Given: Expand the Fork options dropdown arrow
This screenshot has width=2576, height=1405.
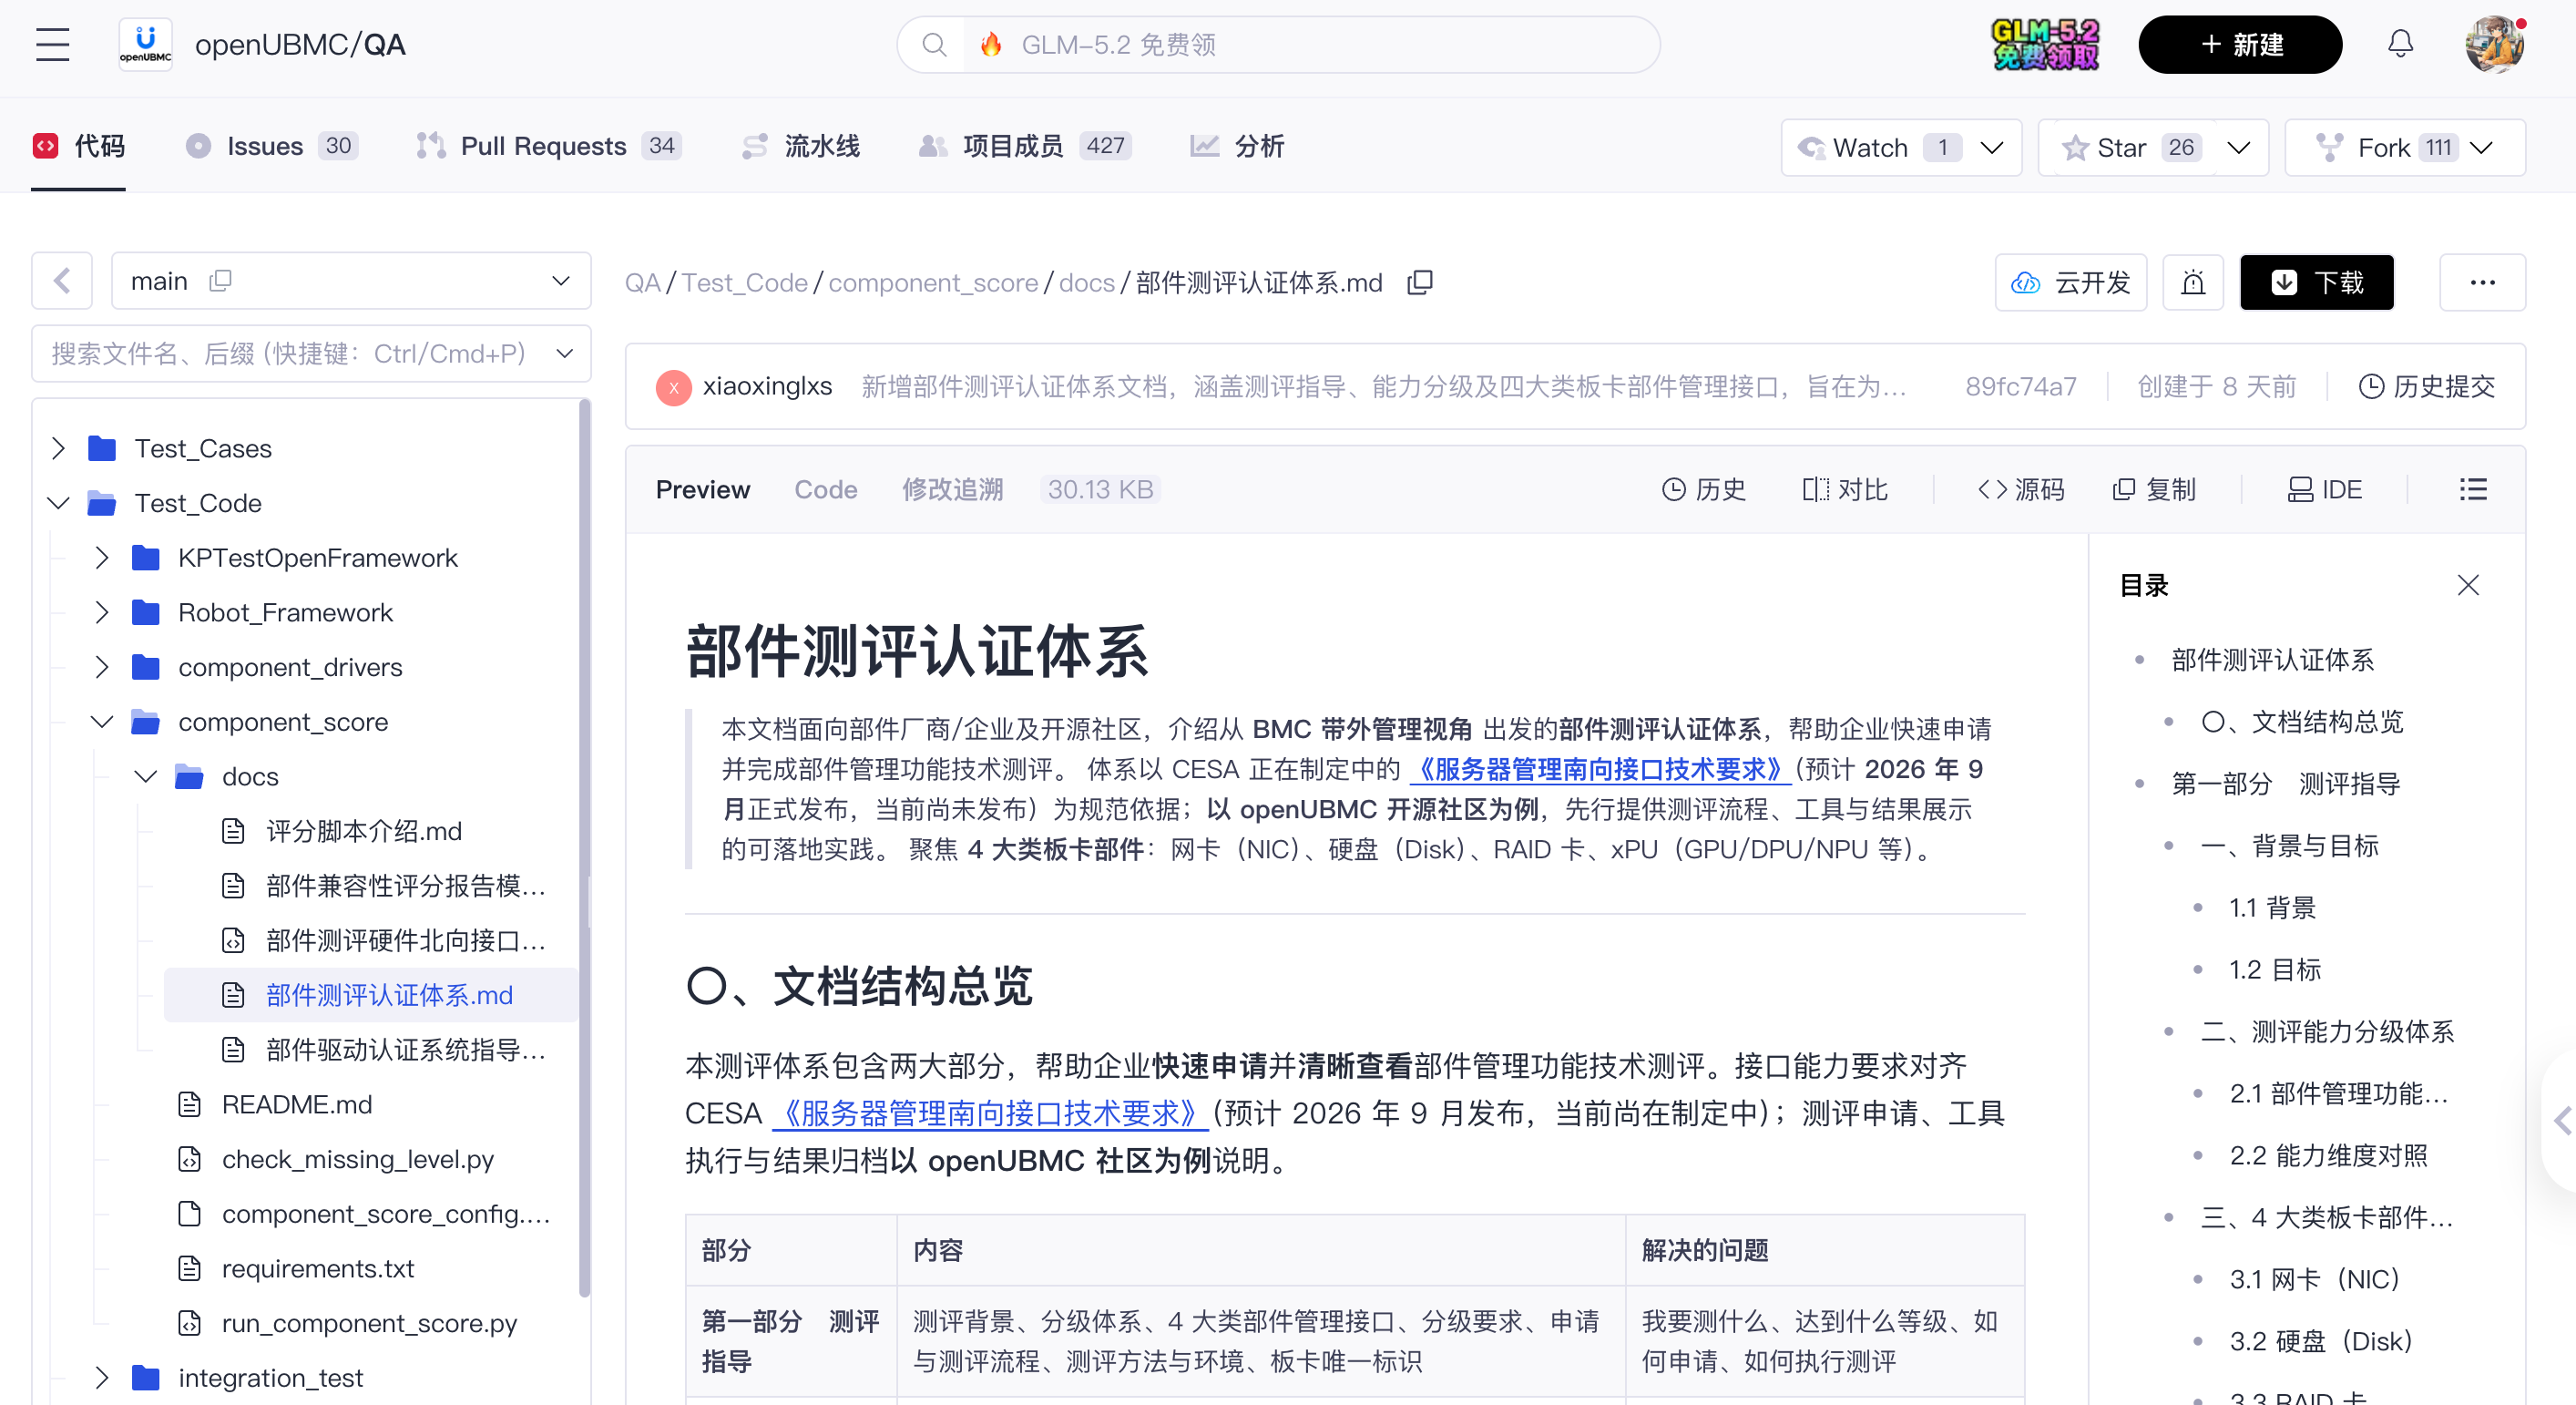Looking at the screenshot, I should [2482, 147].
